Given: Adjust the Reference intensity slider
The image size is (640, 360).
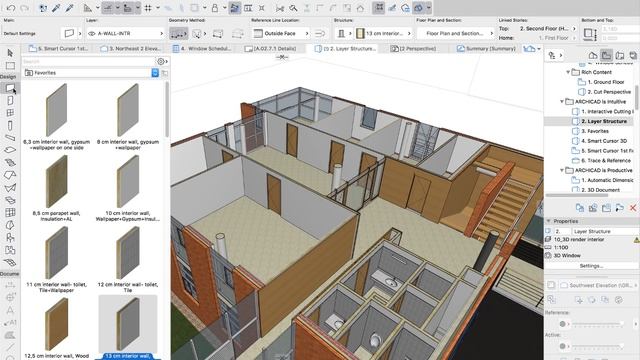Looking at the screenshot, I should 597,324.
